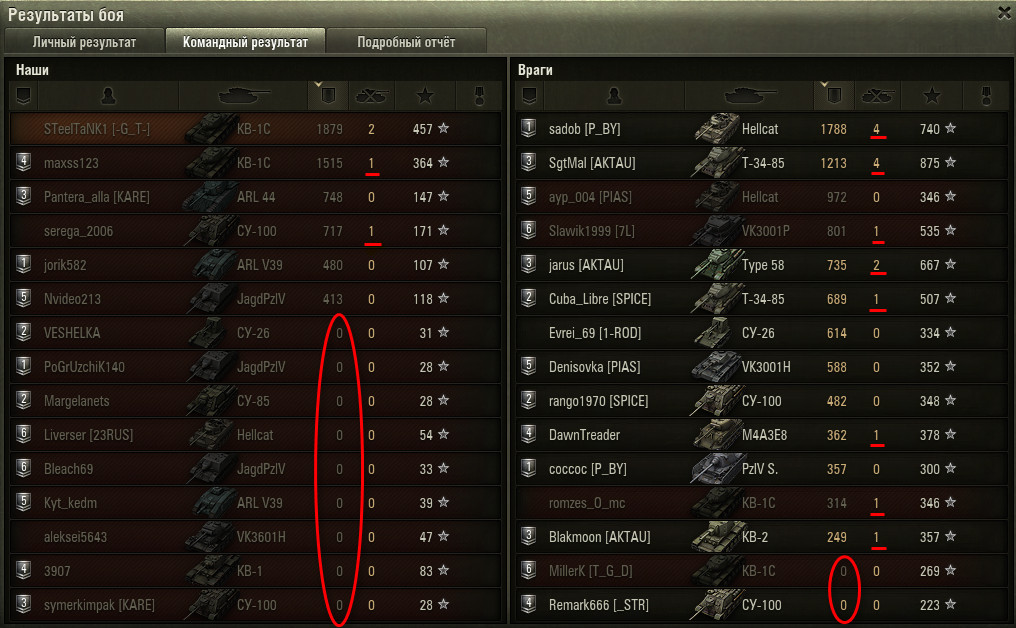Switch to Подробный отчёт tab
This screenshot has width=1016, height=628.
coord(406,42)
